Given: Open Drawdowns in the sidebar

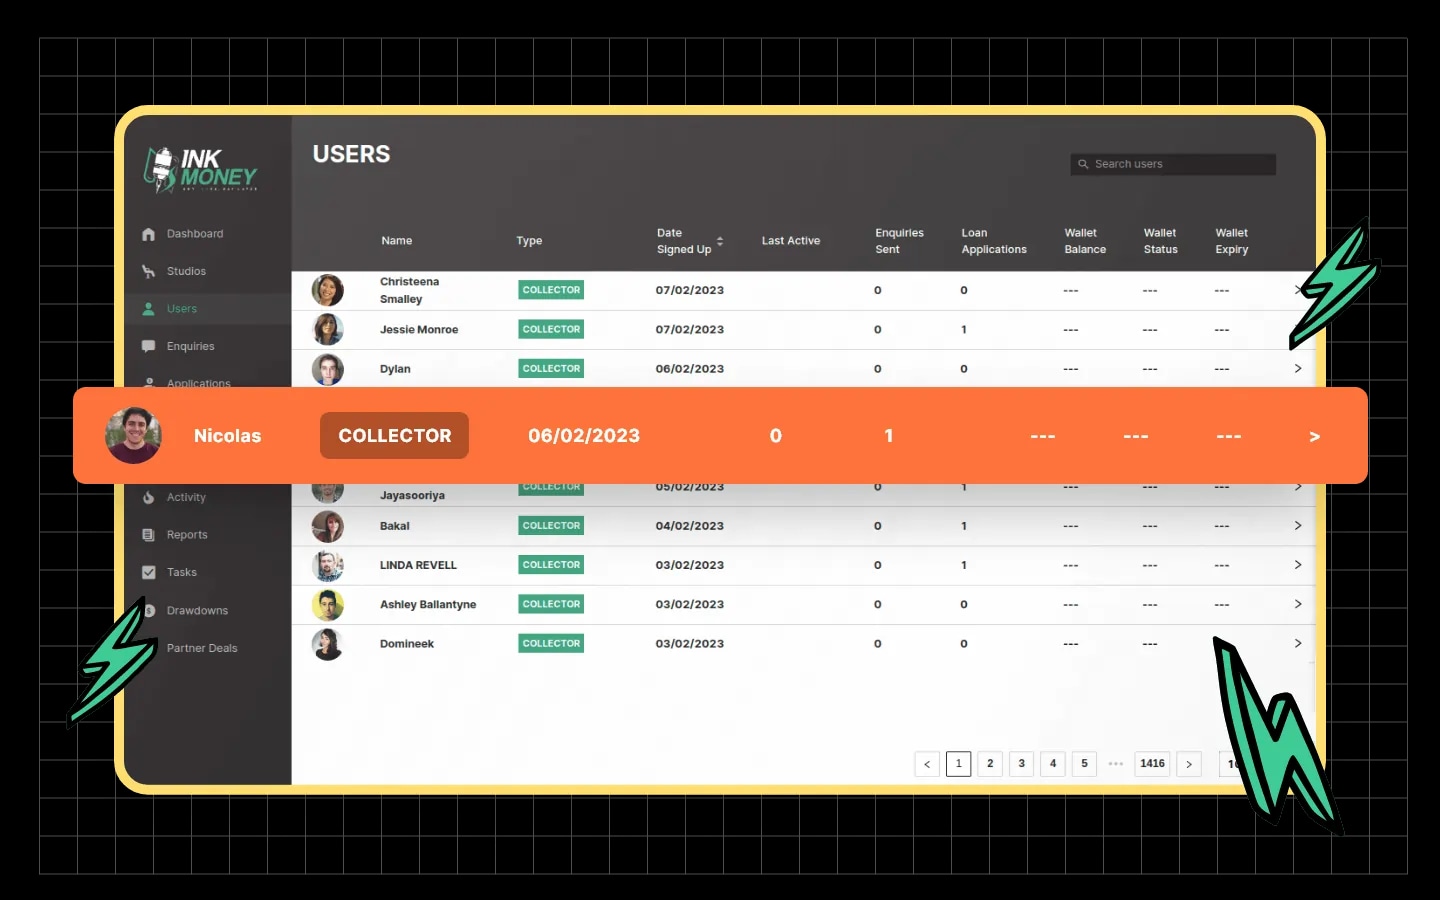Looking at the screenshot, I should coord(197,610).
